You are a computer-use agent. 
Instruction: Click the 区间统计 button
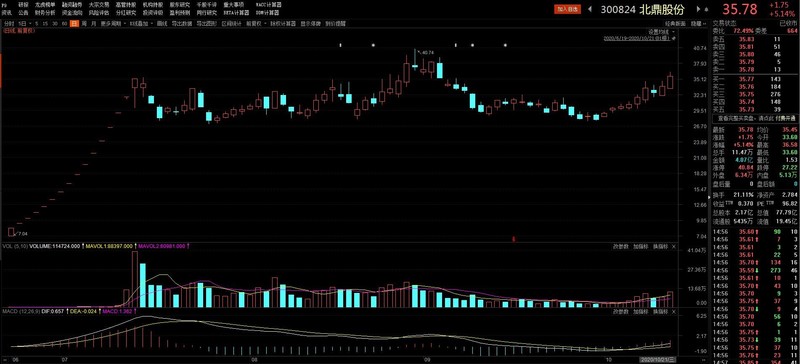tap(231, 23)
